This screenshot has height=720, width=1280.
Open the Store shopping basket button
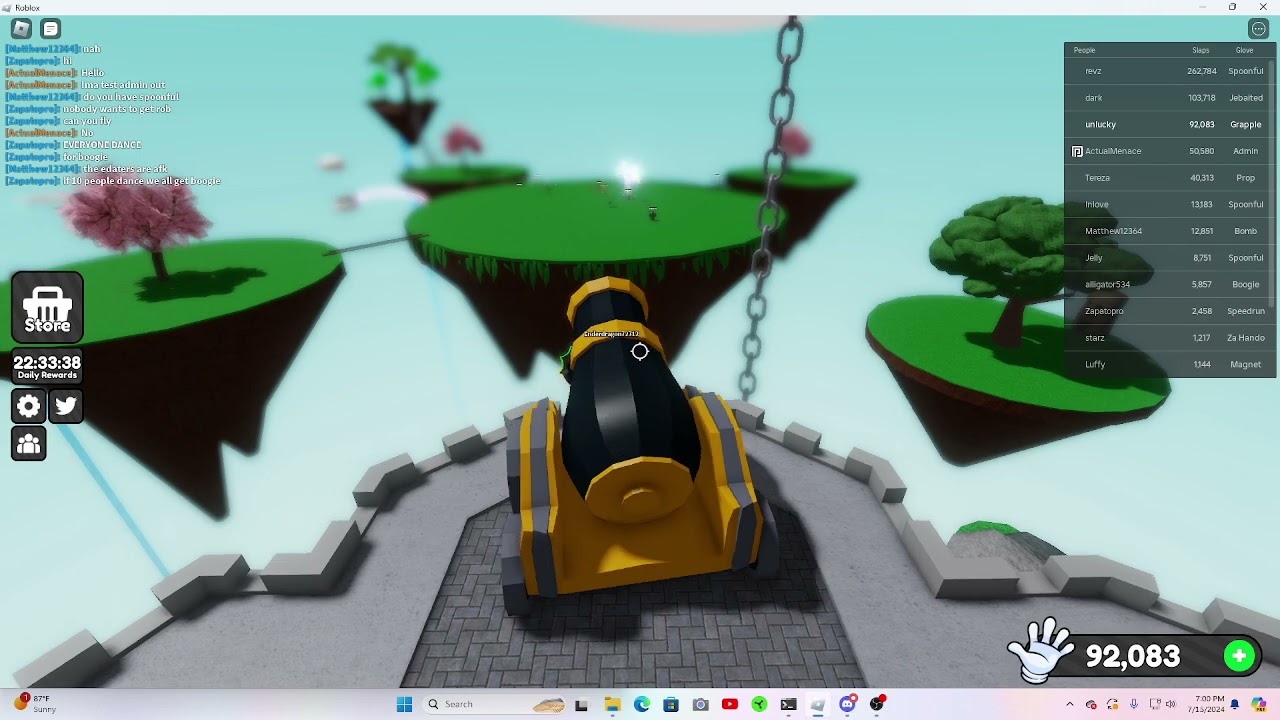pyautogui.click(x=47, y=307)
